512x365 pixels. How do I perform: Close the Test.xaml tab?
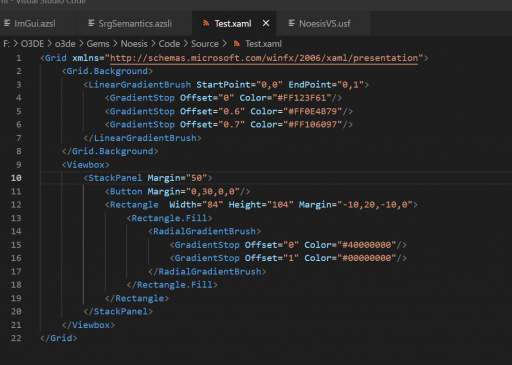266,23
